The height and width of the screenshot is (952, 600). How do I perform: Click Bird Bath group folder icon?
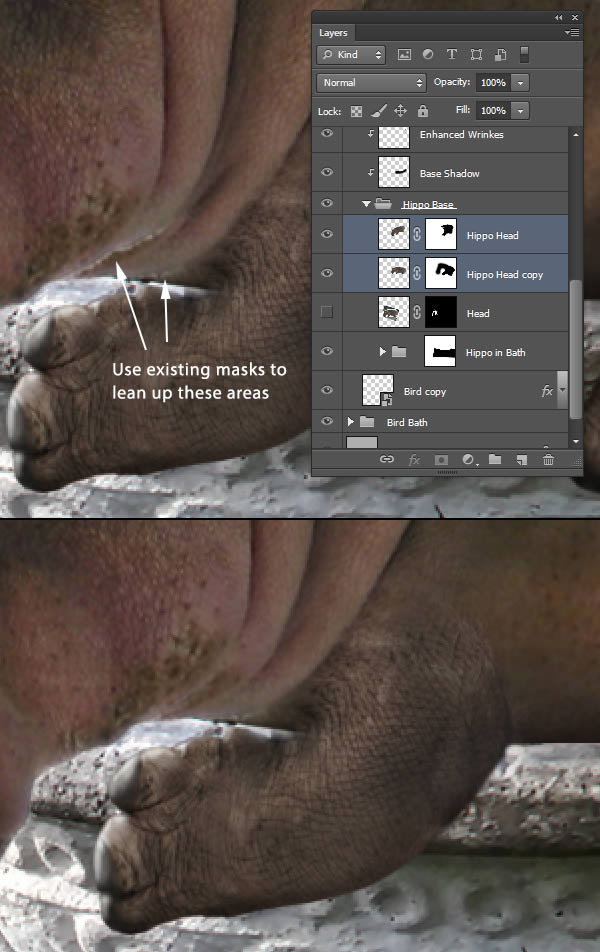[x=367, y=421]
